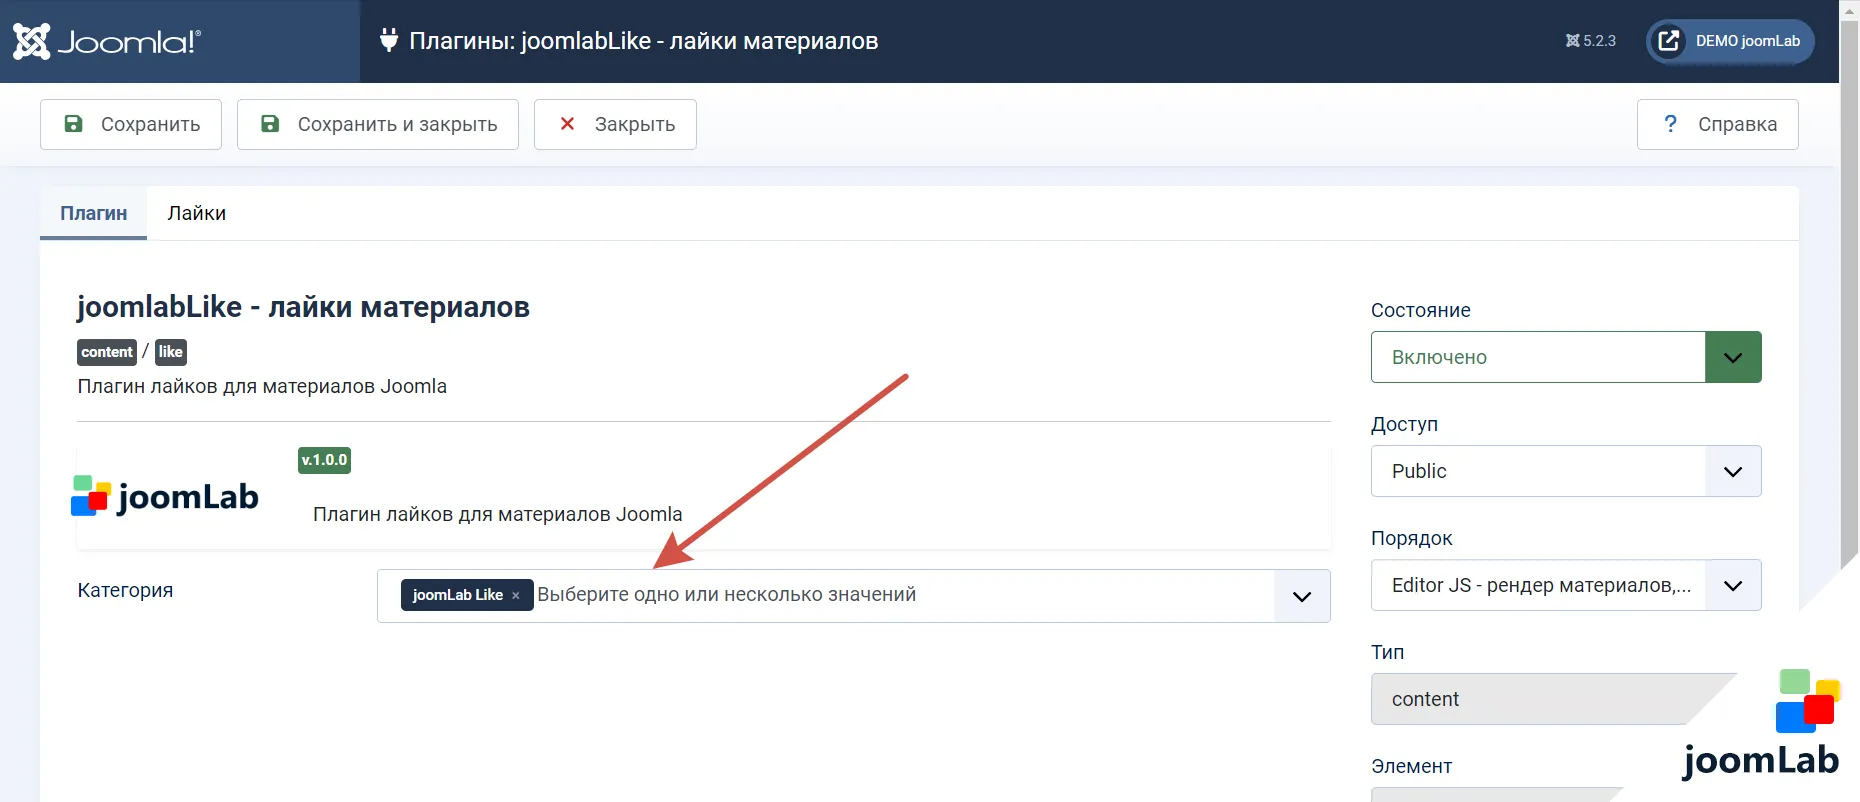Click the Joomla! logo
Screen dimensions: 1860x802
click(x=107, y=41)
